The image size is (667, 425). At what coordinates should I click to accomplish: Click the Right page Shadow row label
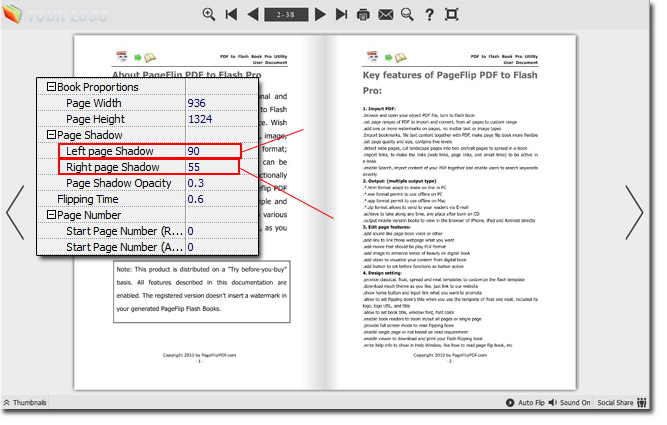pyautogui.click(x=112, y=167)
